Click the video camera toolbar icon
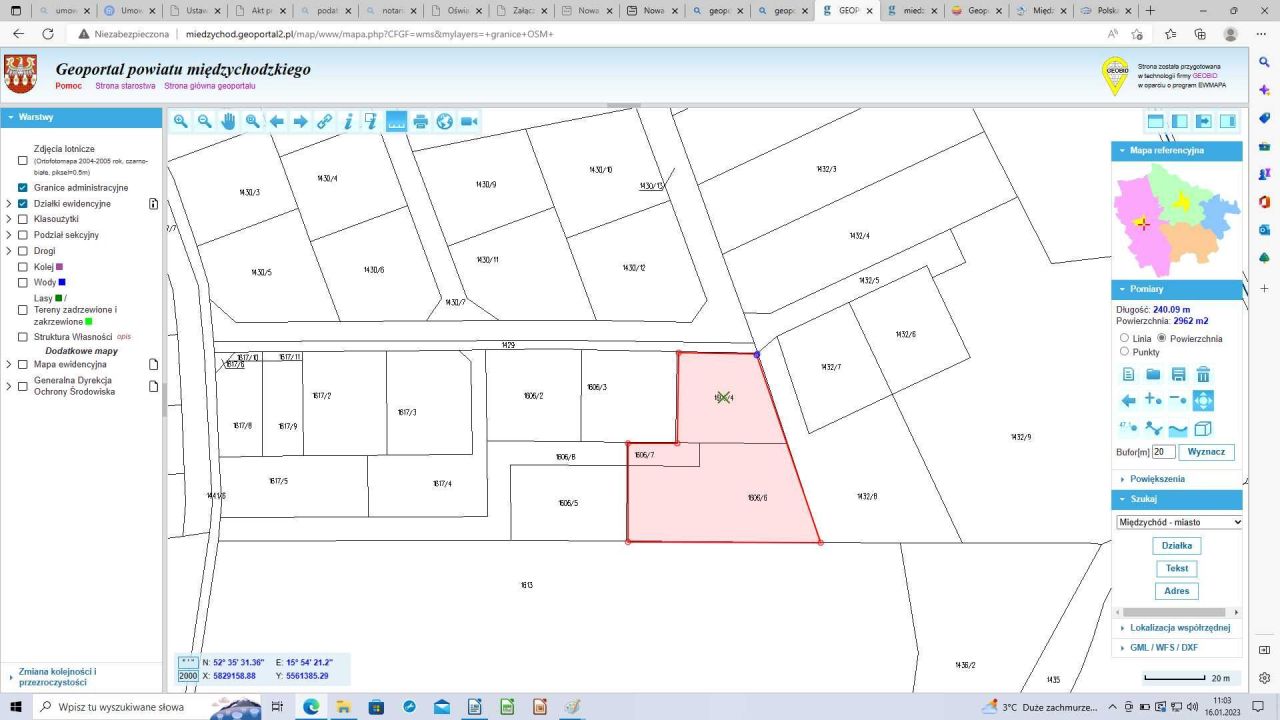 click(x=469, y=121)
